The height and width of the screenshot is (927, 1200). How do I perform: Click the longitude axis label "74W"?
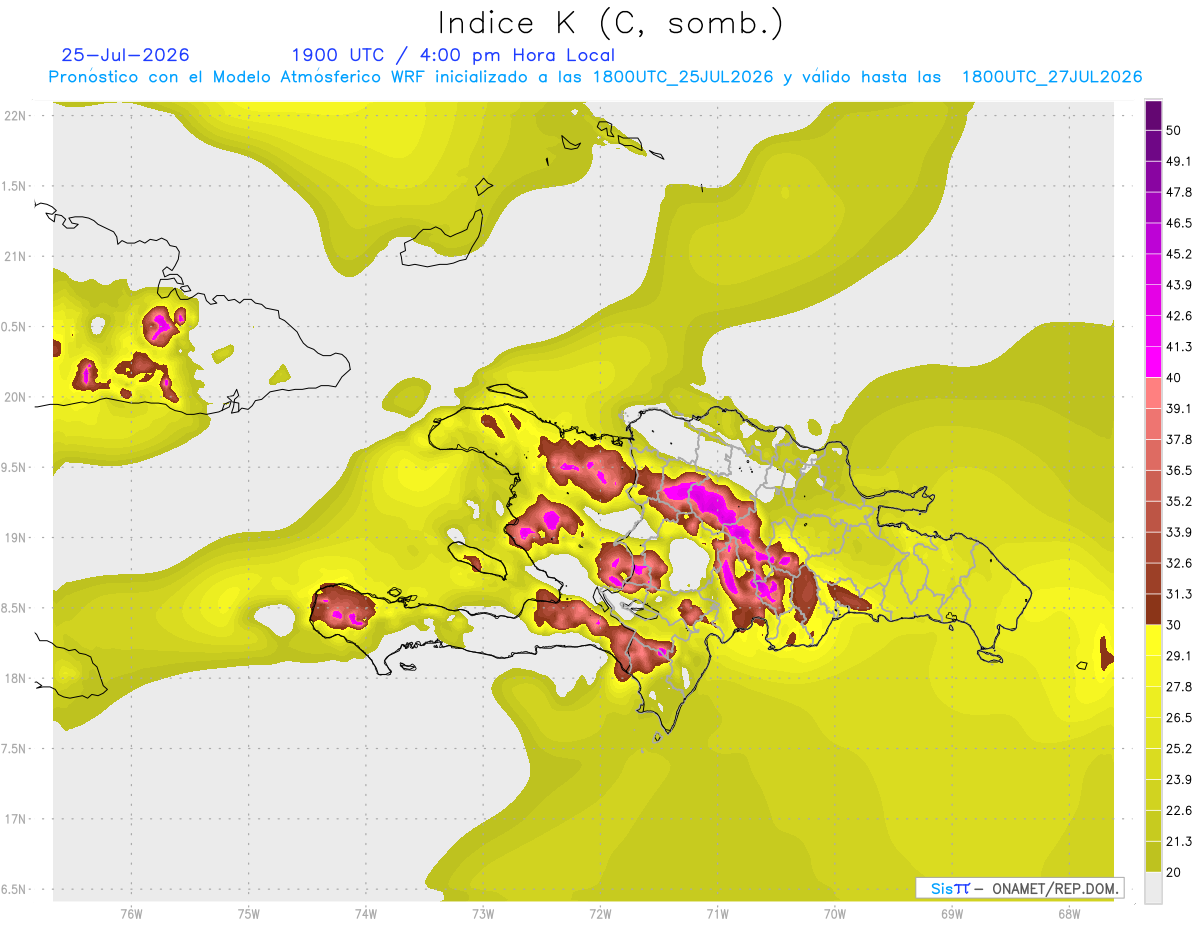[x=366, y=914]
